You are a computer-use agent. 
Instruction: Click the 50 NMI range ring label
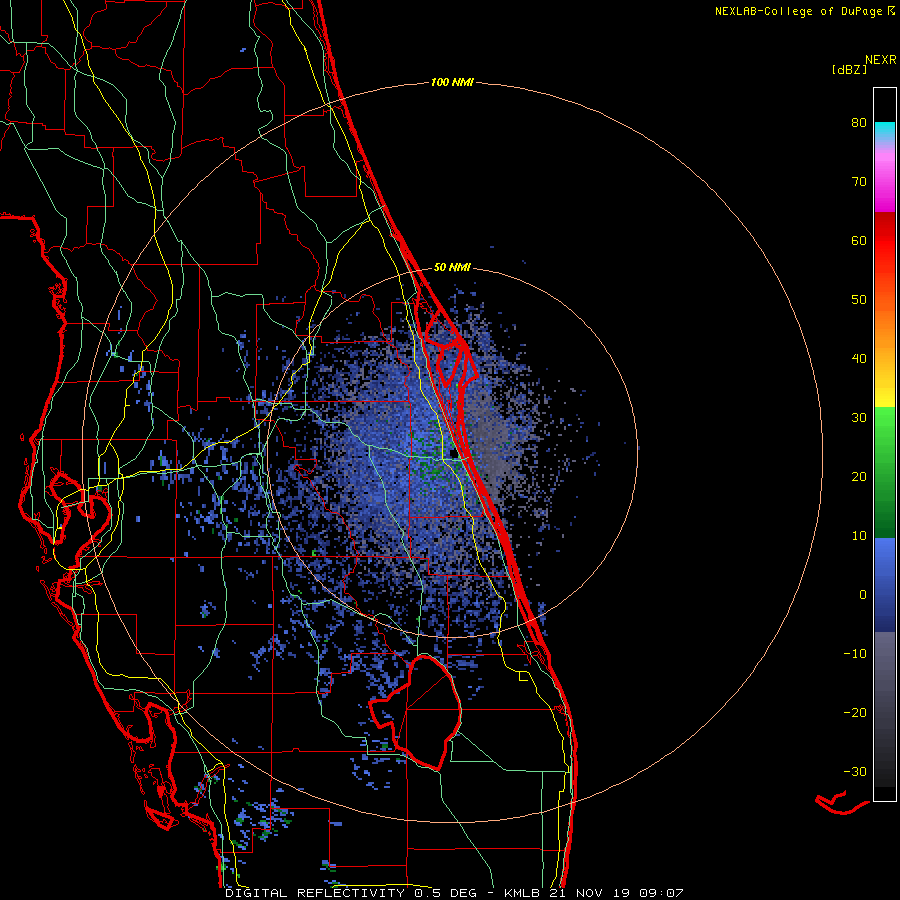(452, 267)
